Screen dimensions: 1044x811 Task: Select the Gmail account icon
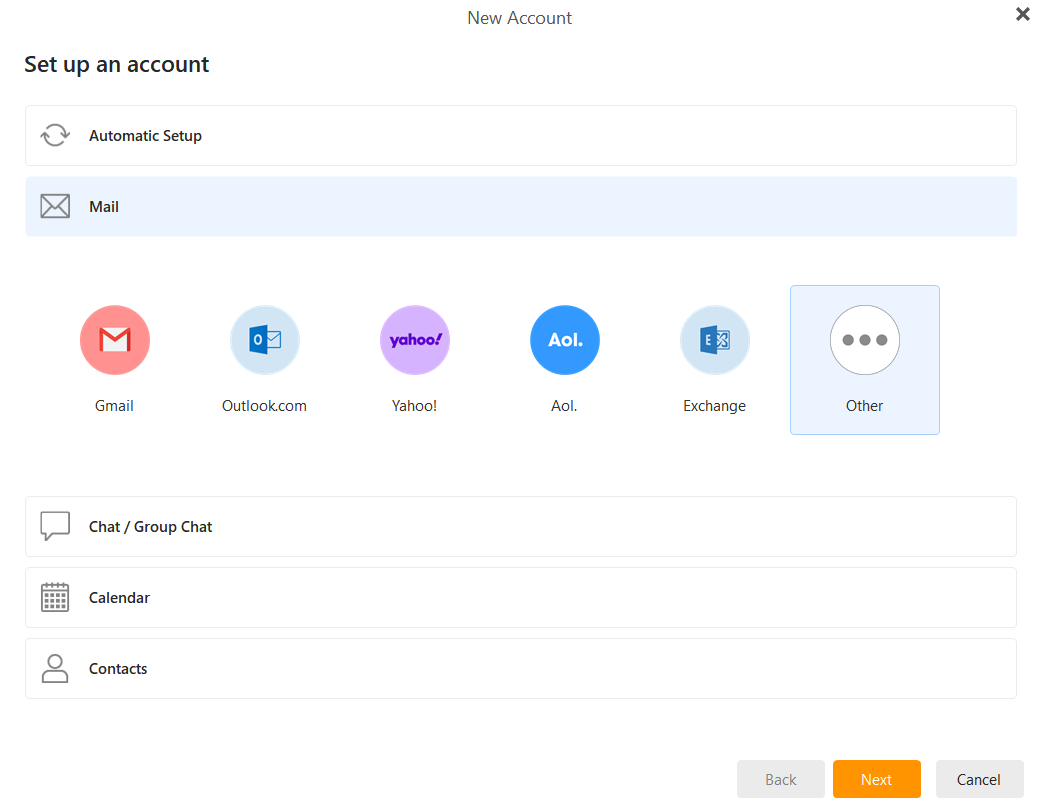[114, 340]
